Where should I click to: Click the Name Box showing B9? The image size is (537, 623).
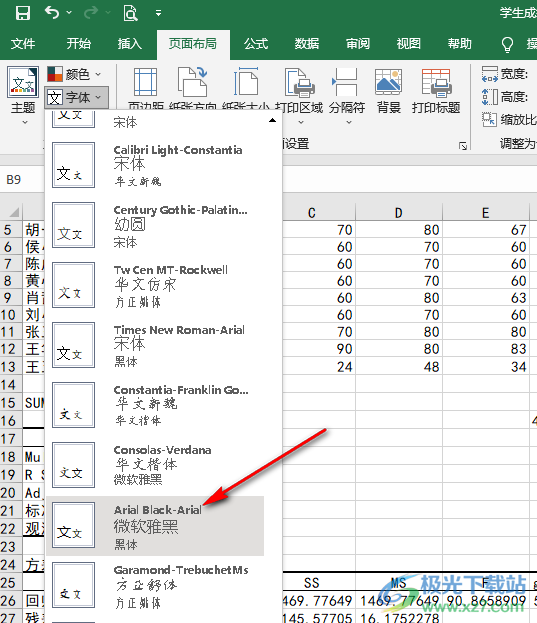tap(22, 180)
